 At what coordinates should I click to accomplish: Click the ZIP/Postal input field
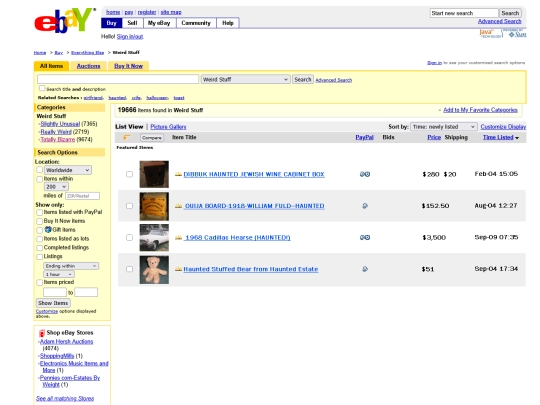click(83, 196)
